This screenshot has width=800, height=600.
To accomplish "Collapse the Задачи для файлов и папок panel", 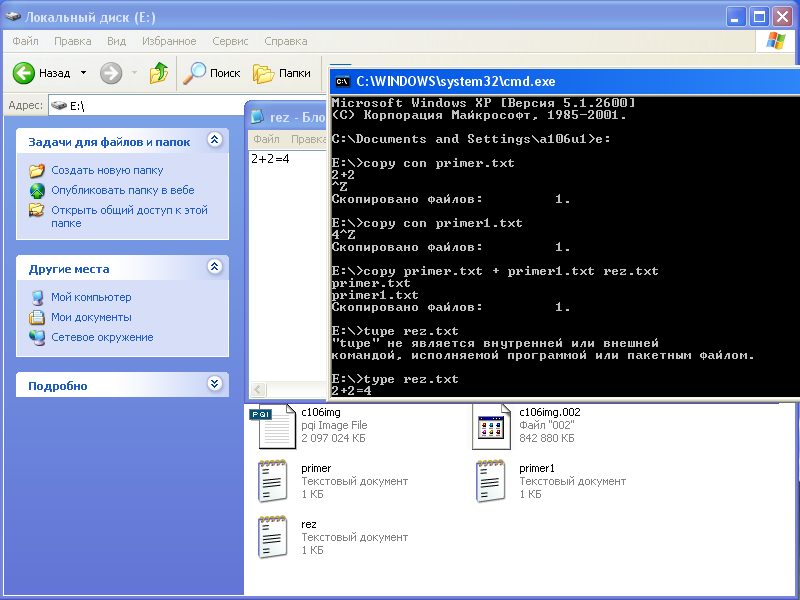I will [215, 140].
